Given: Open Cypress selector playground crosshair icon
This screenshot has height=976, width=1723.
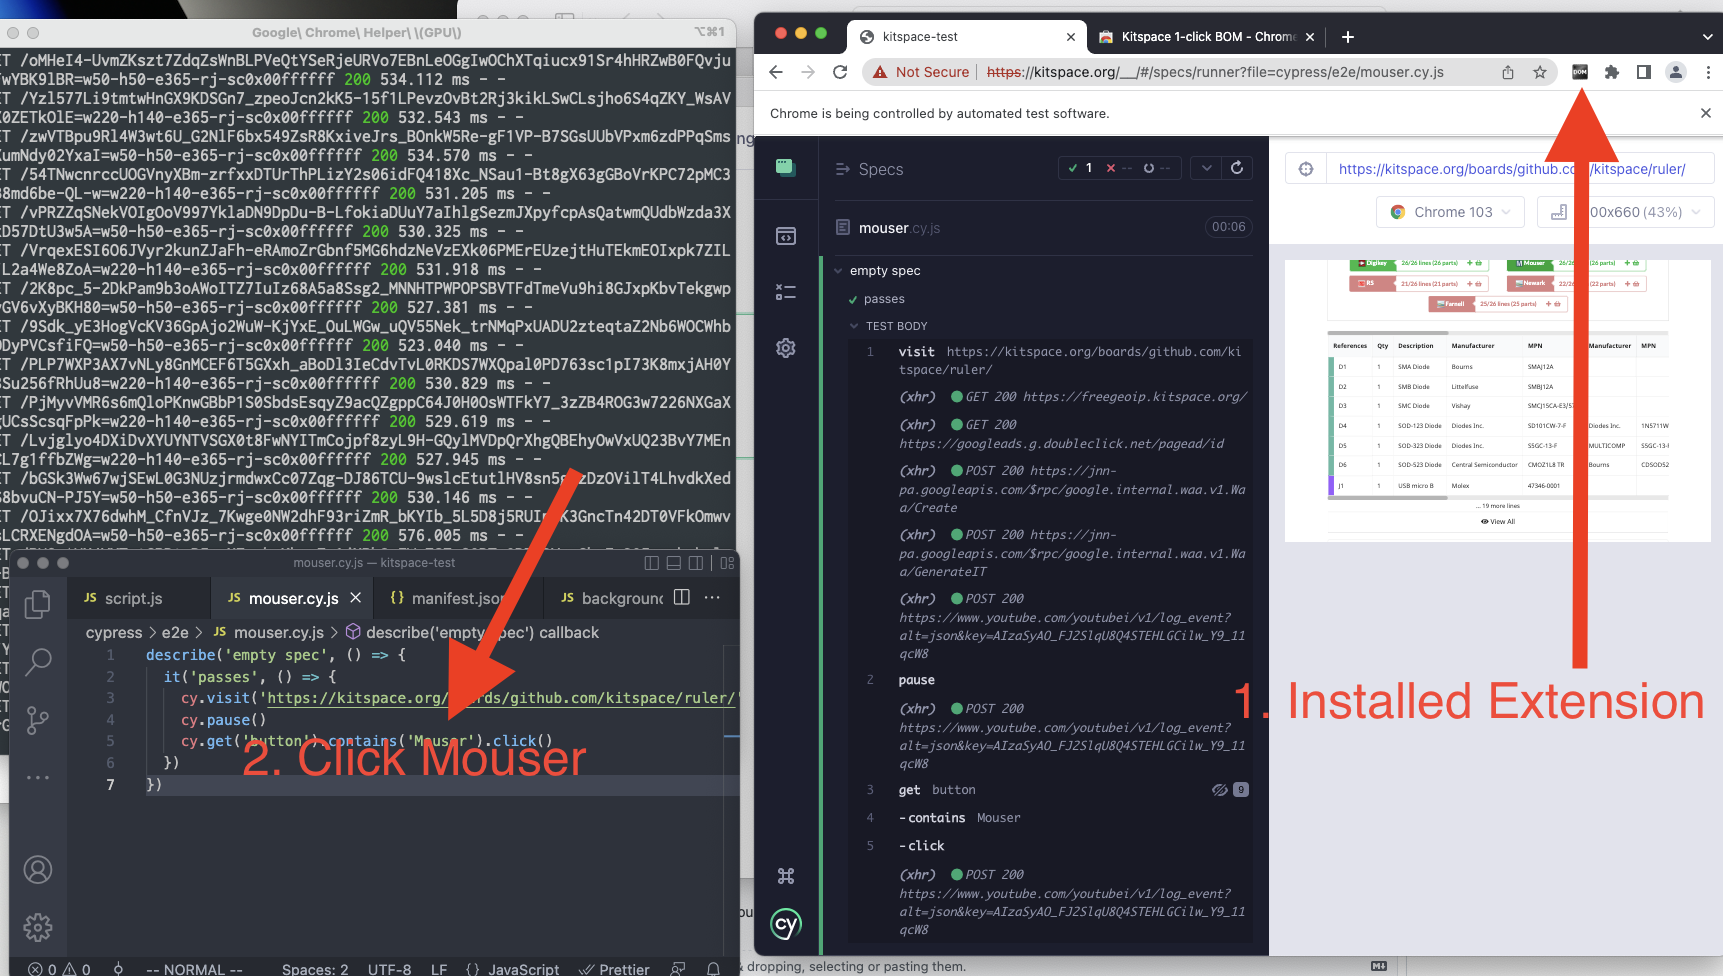Looking at the screenshot, I should [1306, 169].
